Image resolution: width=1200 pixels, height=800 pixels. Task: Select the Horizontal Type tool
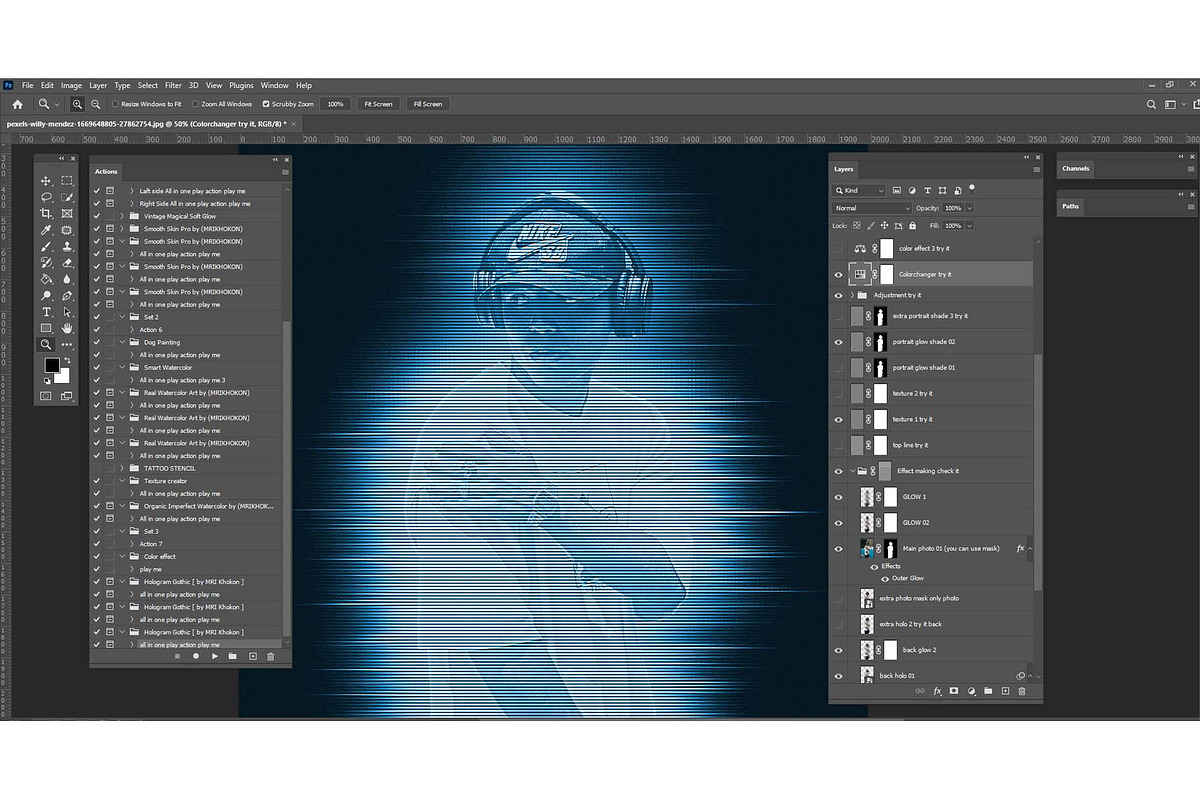[x=46, y=312]
